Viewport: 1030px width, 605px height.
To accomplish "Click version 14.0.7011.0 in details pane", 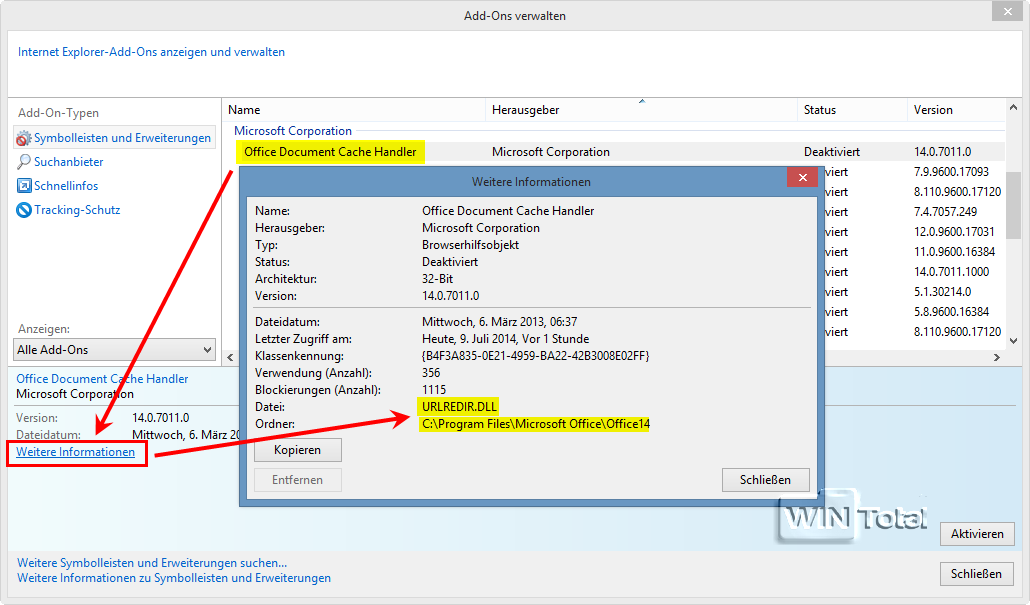I will pyautogui.click(x=160, y=418).
